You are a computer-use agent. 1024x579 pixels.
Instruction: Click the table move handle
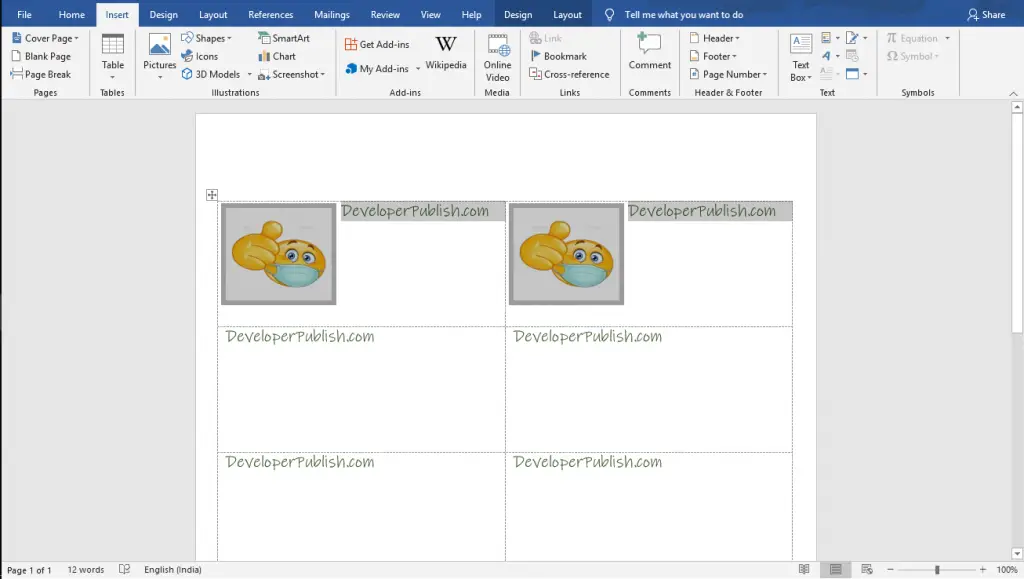212,195
